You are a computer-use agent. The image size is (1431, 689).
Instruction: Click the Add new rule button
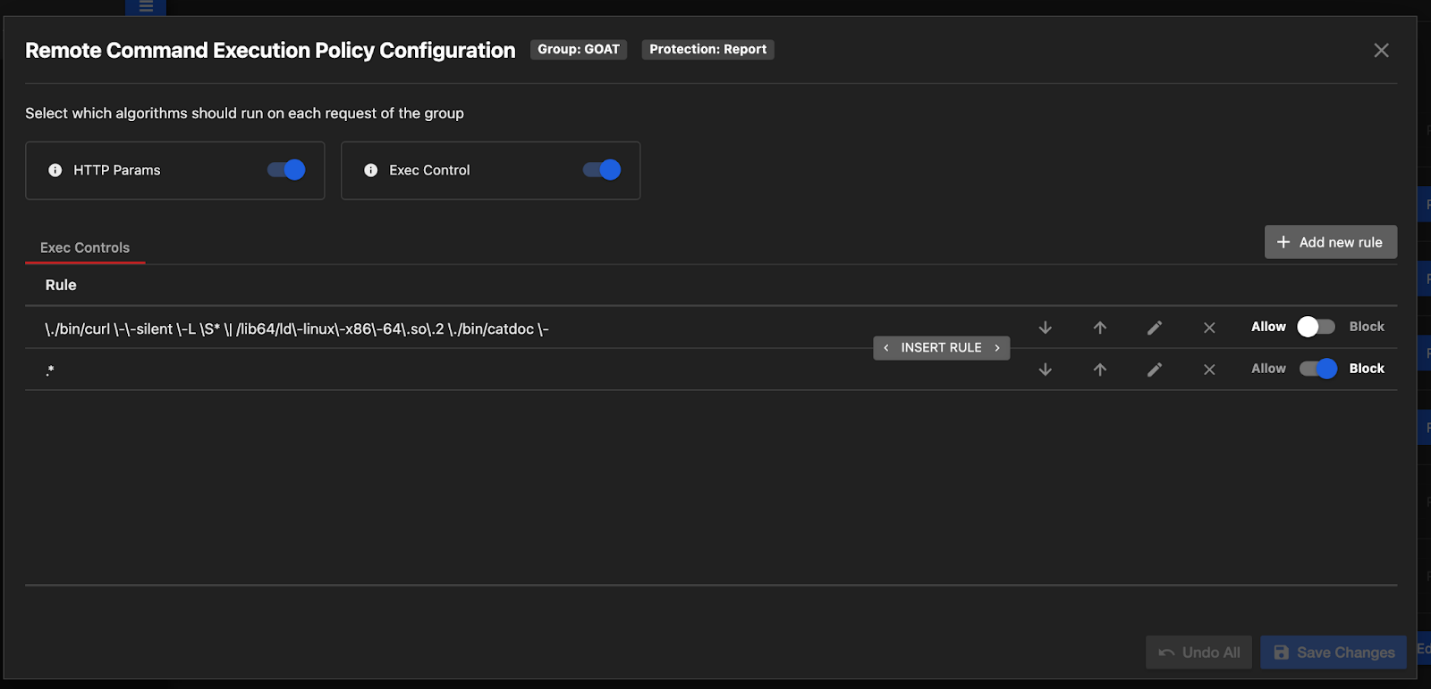tap(1330, 242)
